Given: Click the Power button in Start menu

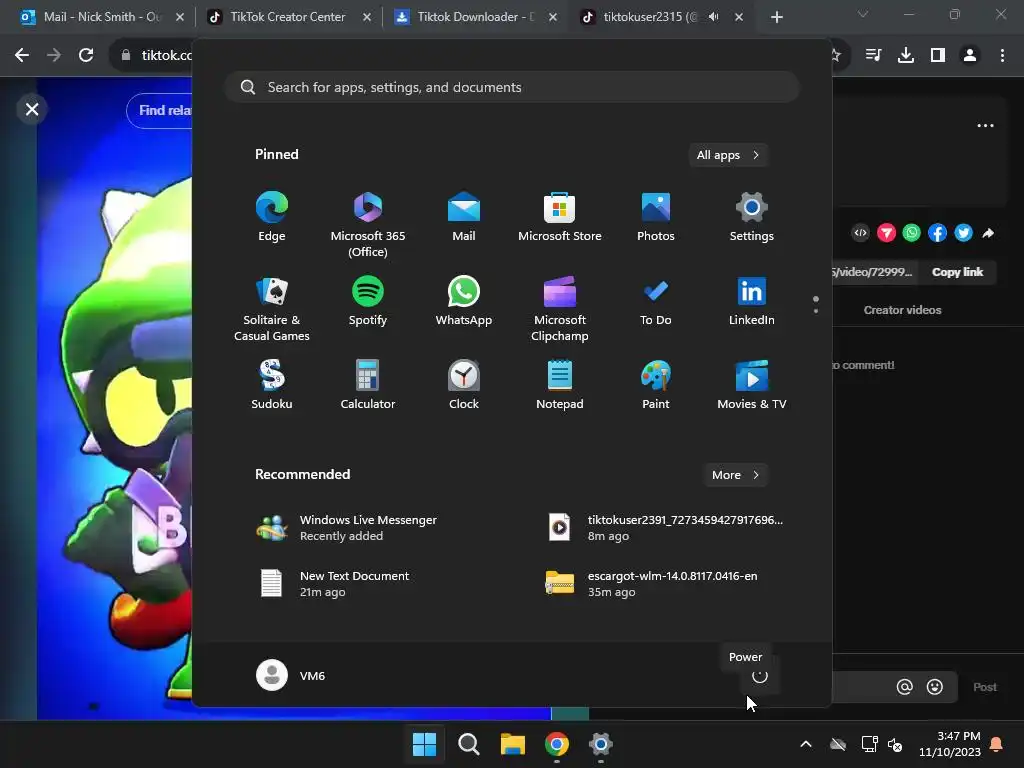Looking at the screenshot, I should point(760,676).
